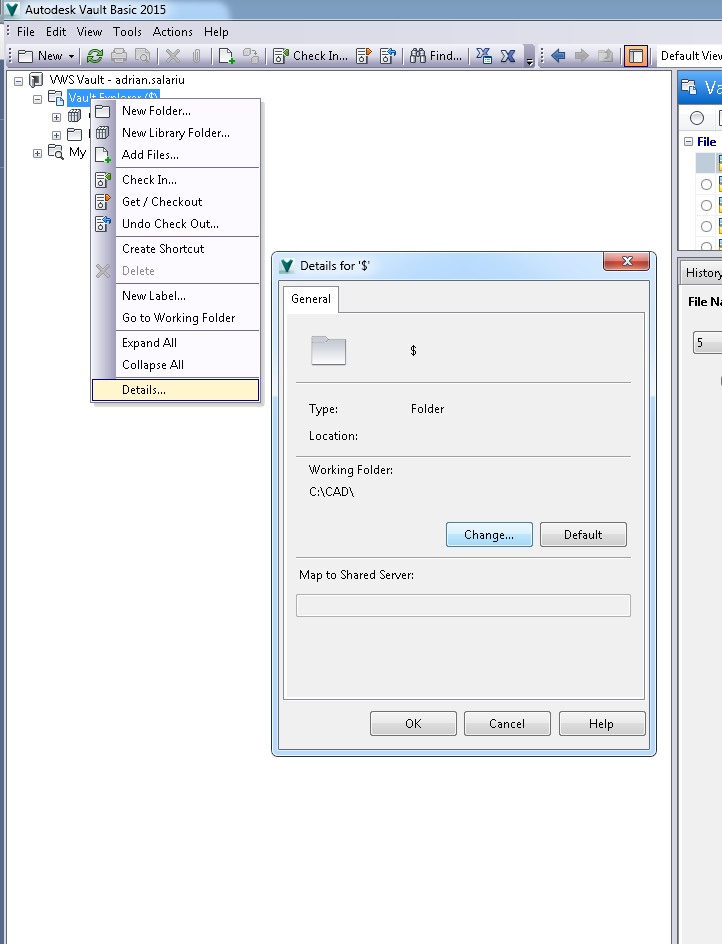Click the Default working folder button
Viewport: 722px width, 944px height.
(x=583, y=535)
